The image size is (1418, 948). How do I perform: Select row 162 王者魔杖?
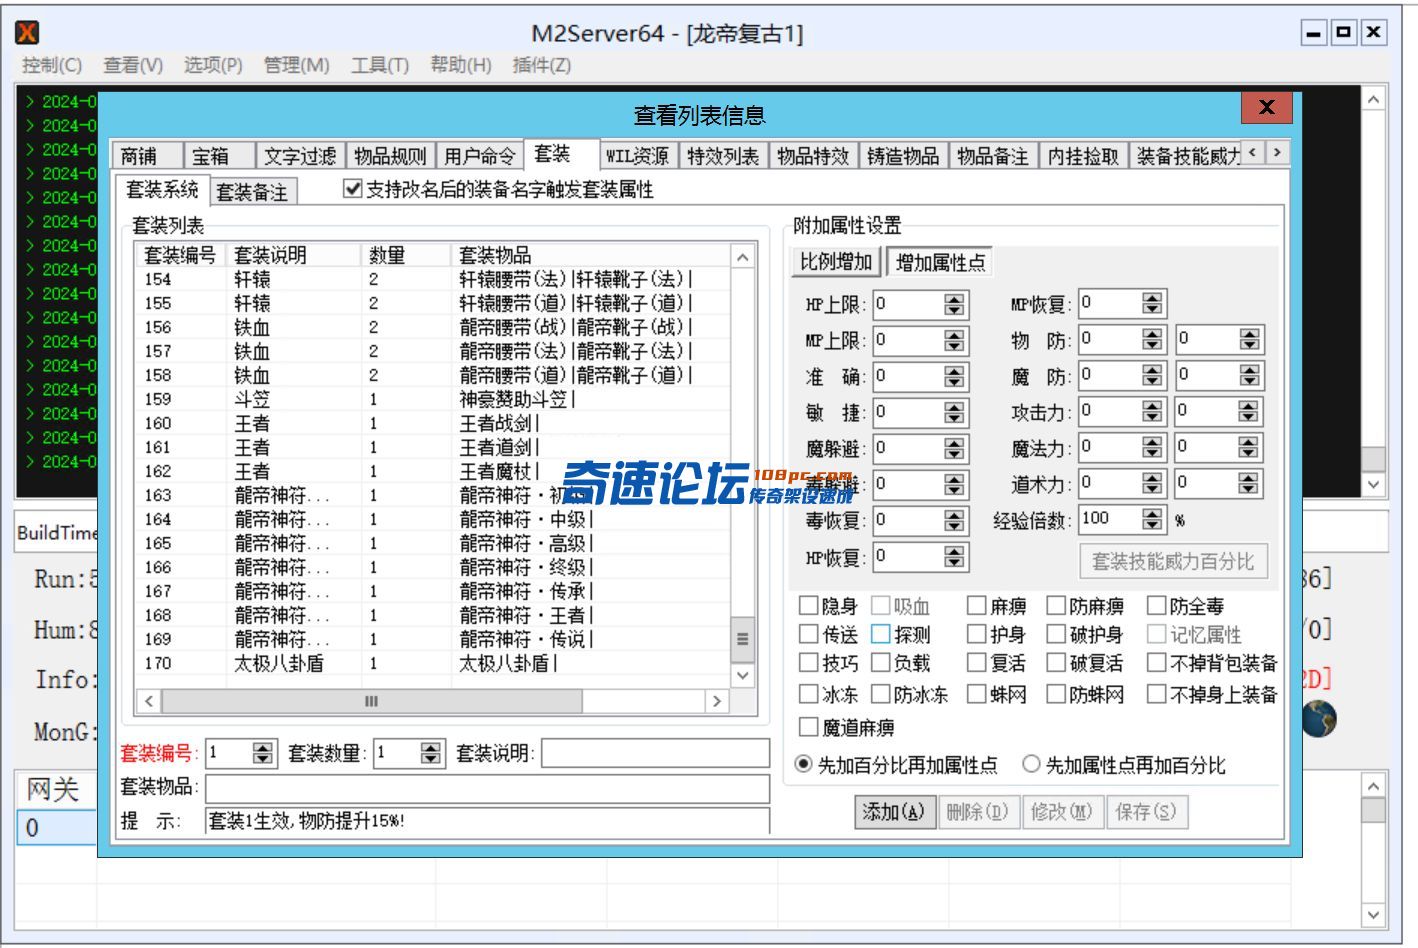431,471
